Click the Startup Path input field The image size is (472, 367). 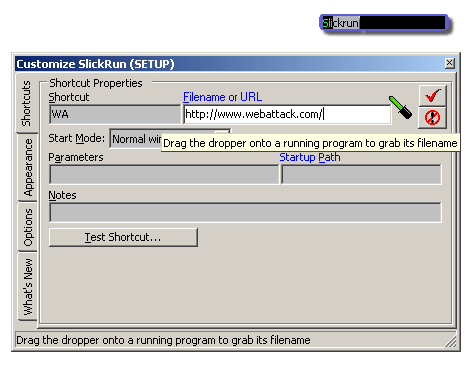point(361,174)
